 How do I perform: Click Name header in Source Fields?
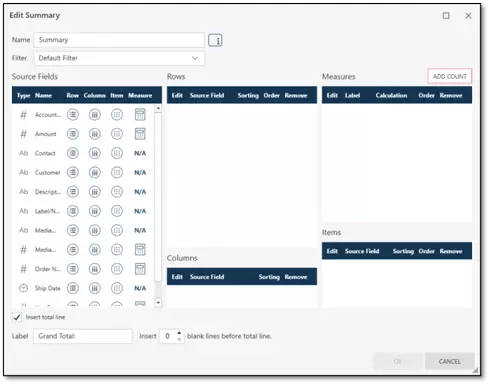coord(44,95)
